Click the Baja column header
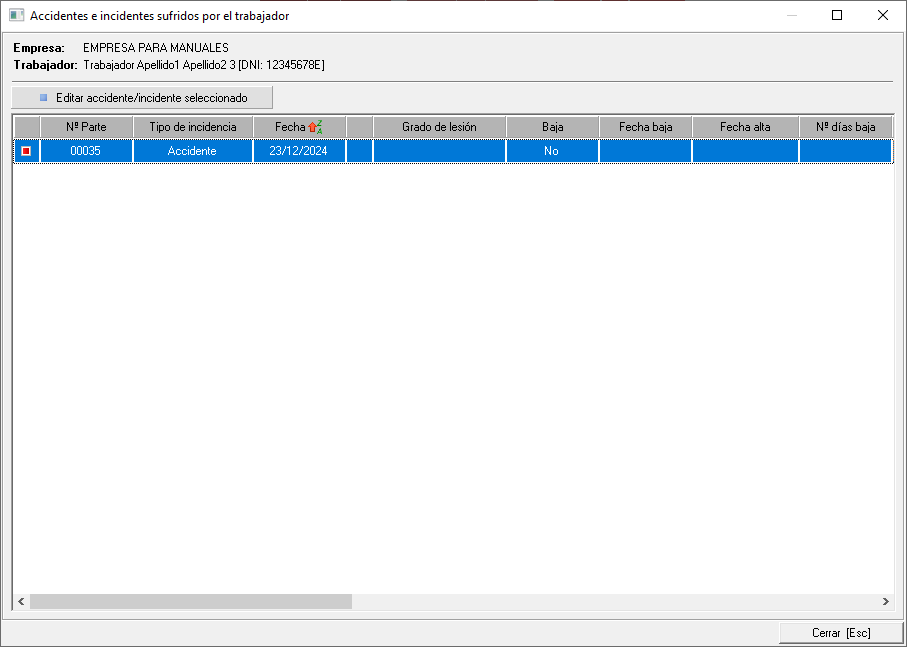Image resolution: width=907 pixels, height=647 pixels. click(552, 127)
